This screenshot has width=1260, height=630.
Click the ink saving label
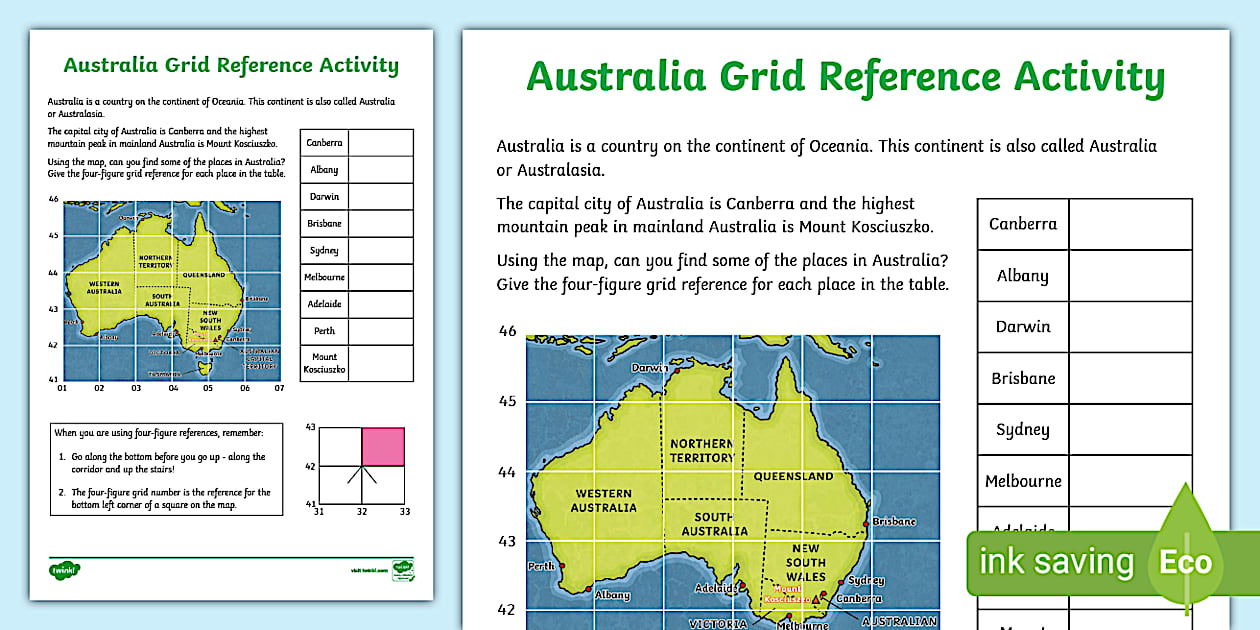tap(1057, 562)
